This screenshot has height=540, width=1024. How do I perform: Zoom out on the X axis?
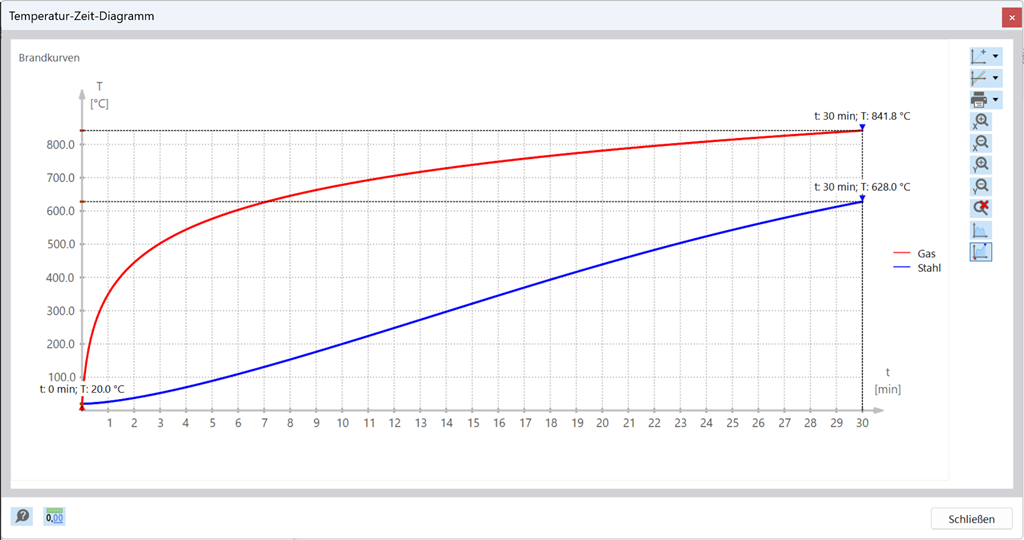click(981, 143)
